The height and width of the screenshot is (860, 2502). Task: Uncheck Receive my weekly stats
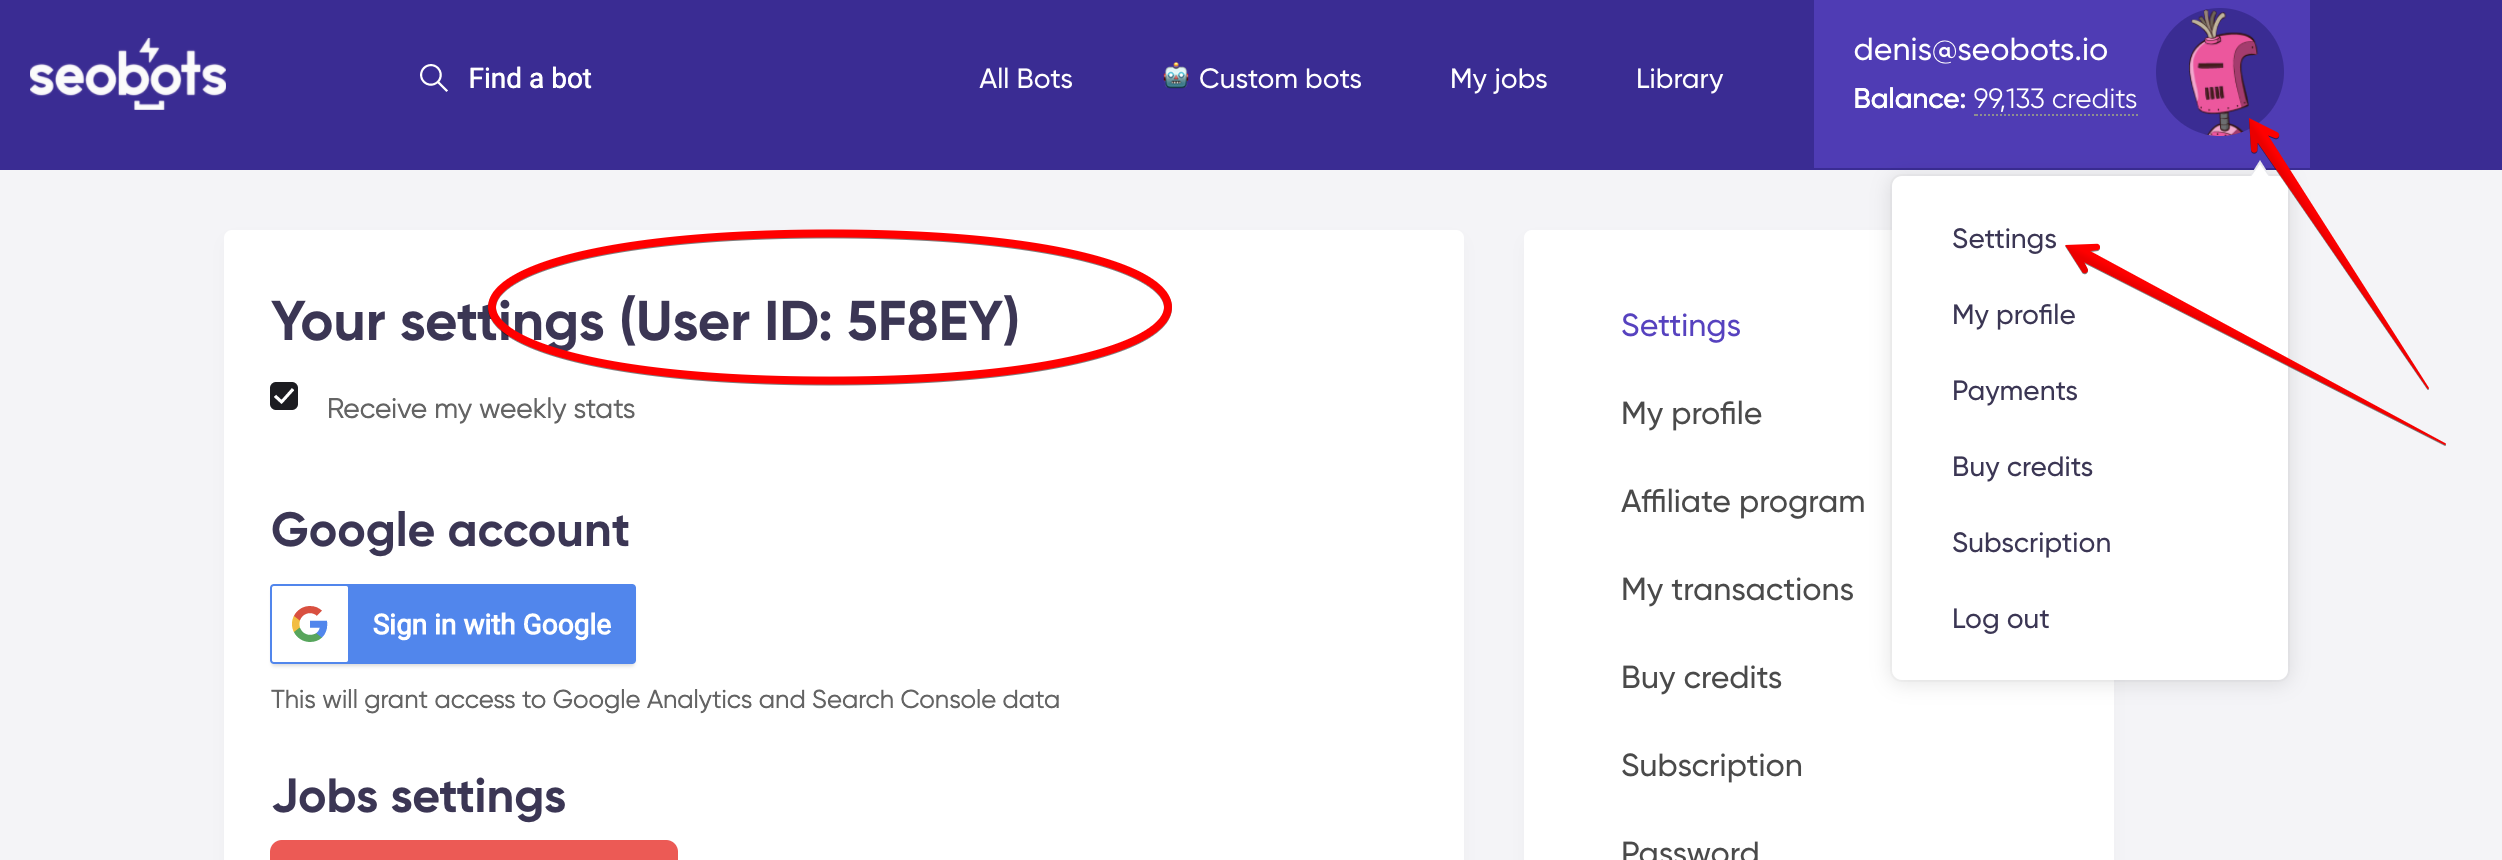284,396
